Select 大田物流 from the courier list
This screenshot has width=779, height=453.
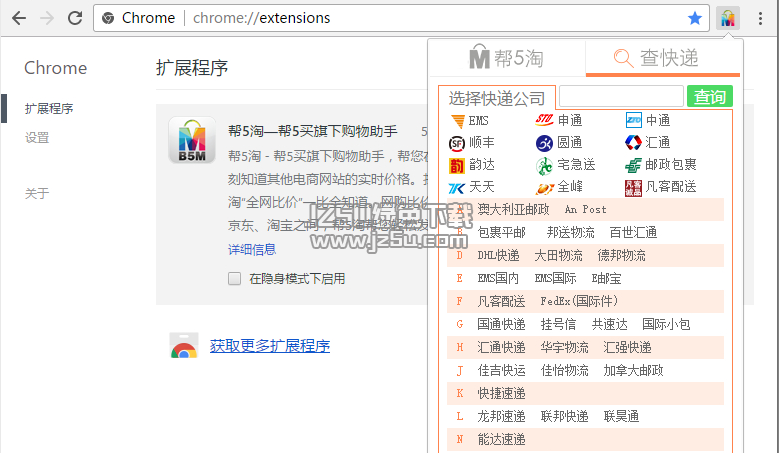558,255
